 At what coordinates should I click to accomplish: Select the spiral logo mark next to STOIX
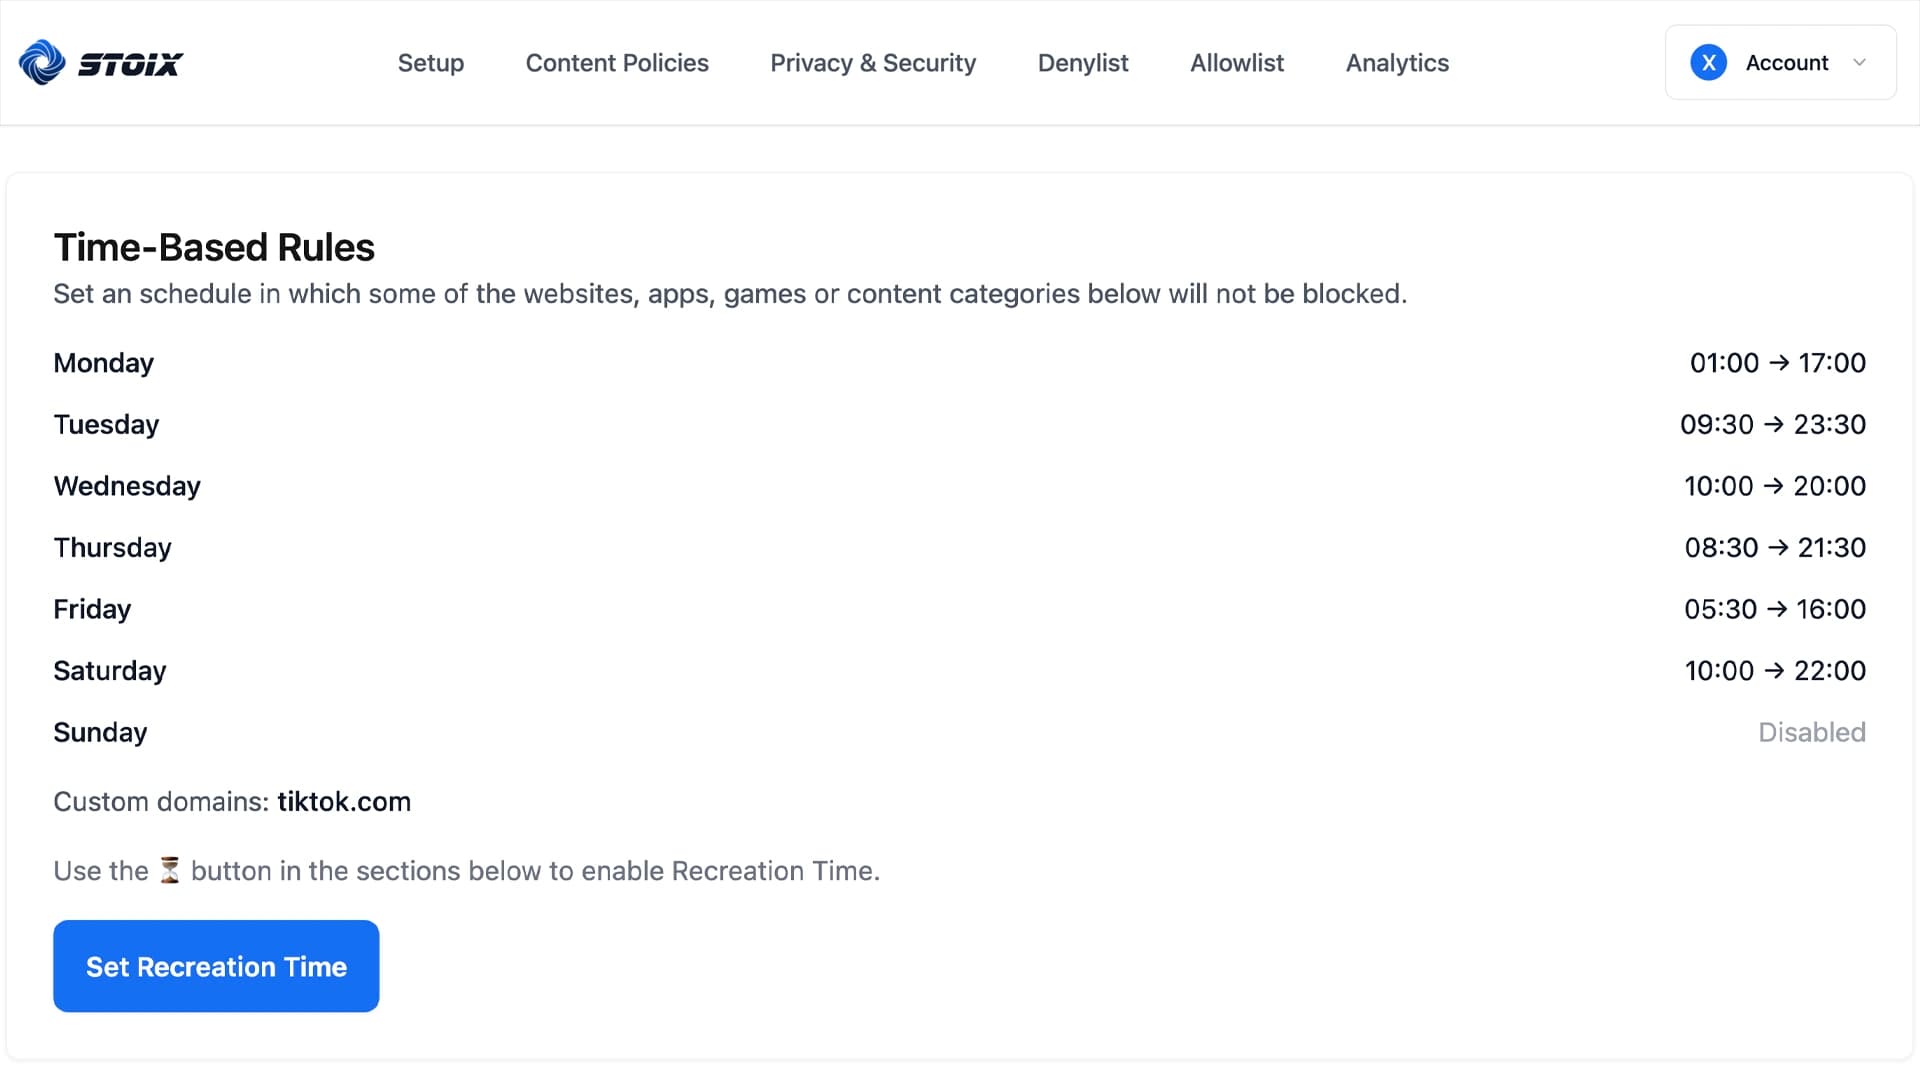click(41, 62)
